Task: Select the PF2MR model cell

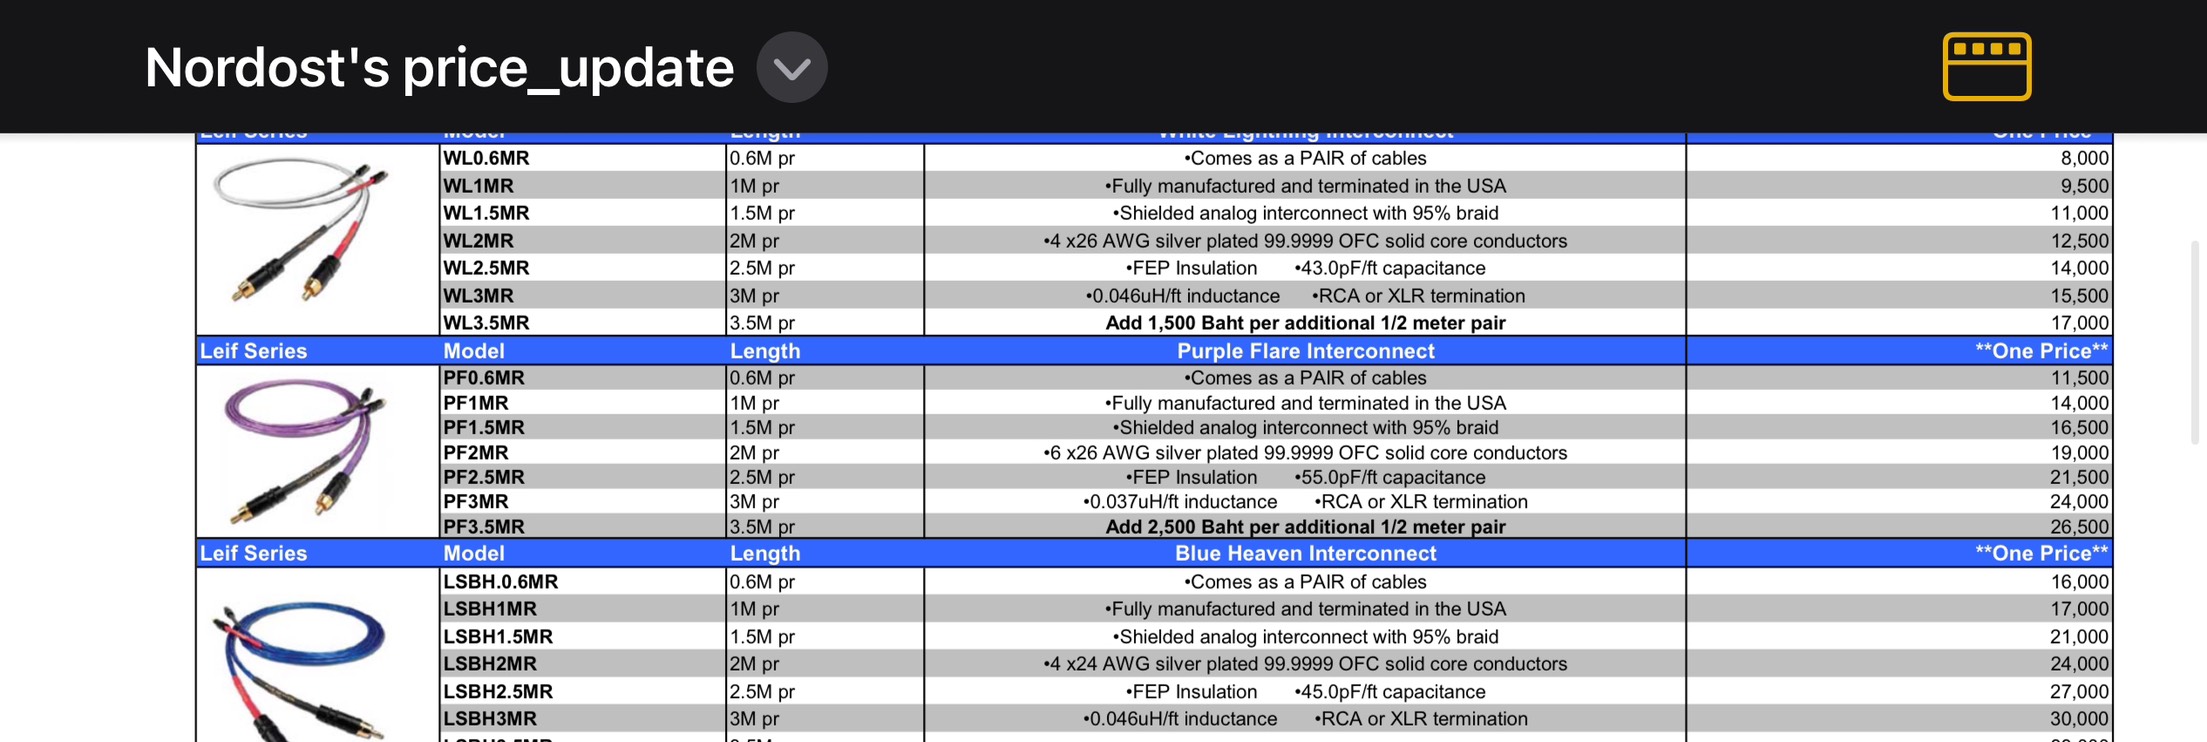Action: pyautogui.click(x=582, y=452)
